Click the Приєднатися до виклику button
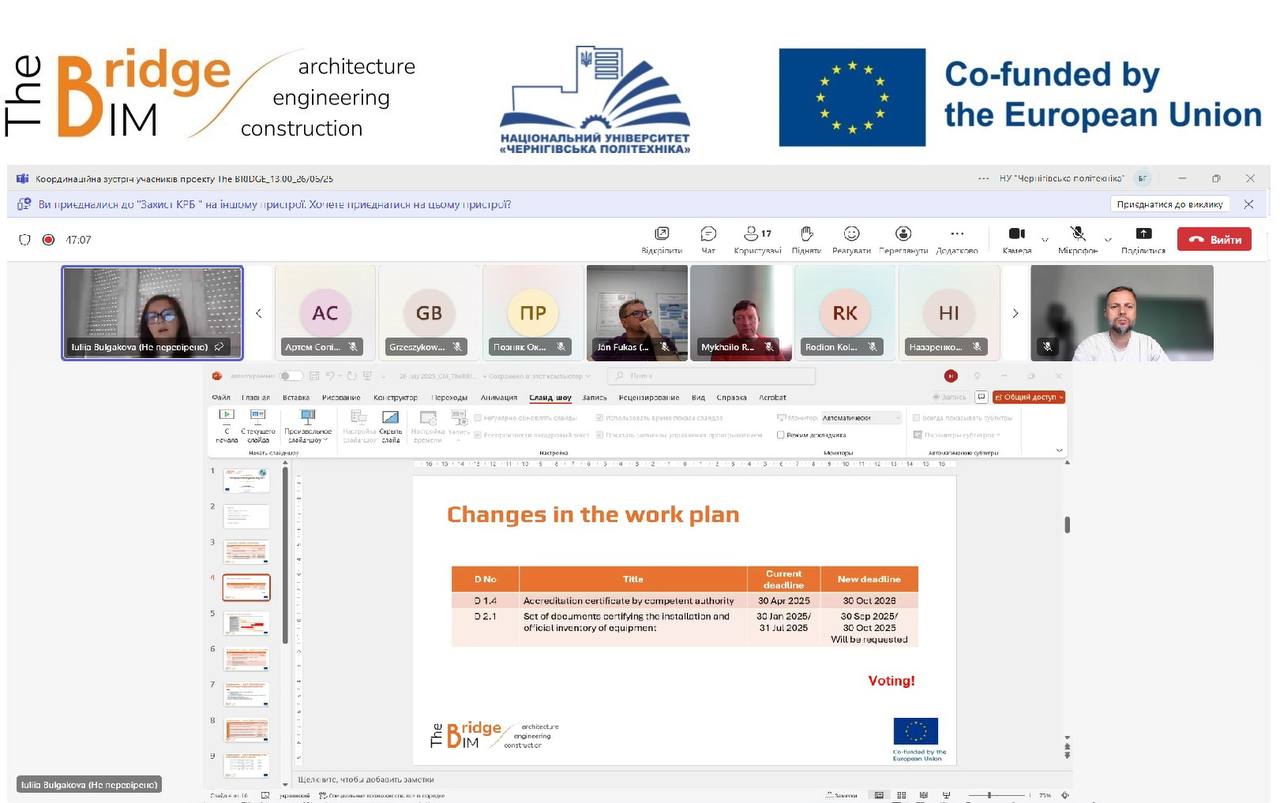 tap(1169, 204)
